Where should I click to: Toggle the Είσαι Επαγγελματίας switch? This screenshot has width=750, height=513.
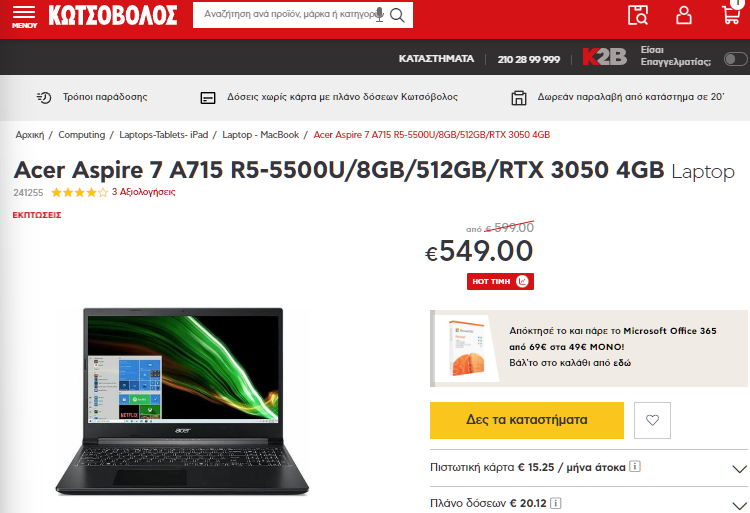(735, 59)
